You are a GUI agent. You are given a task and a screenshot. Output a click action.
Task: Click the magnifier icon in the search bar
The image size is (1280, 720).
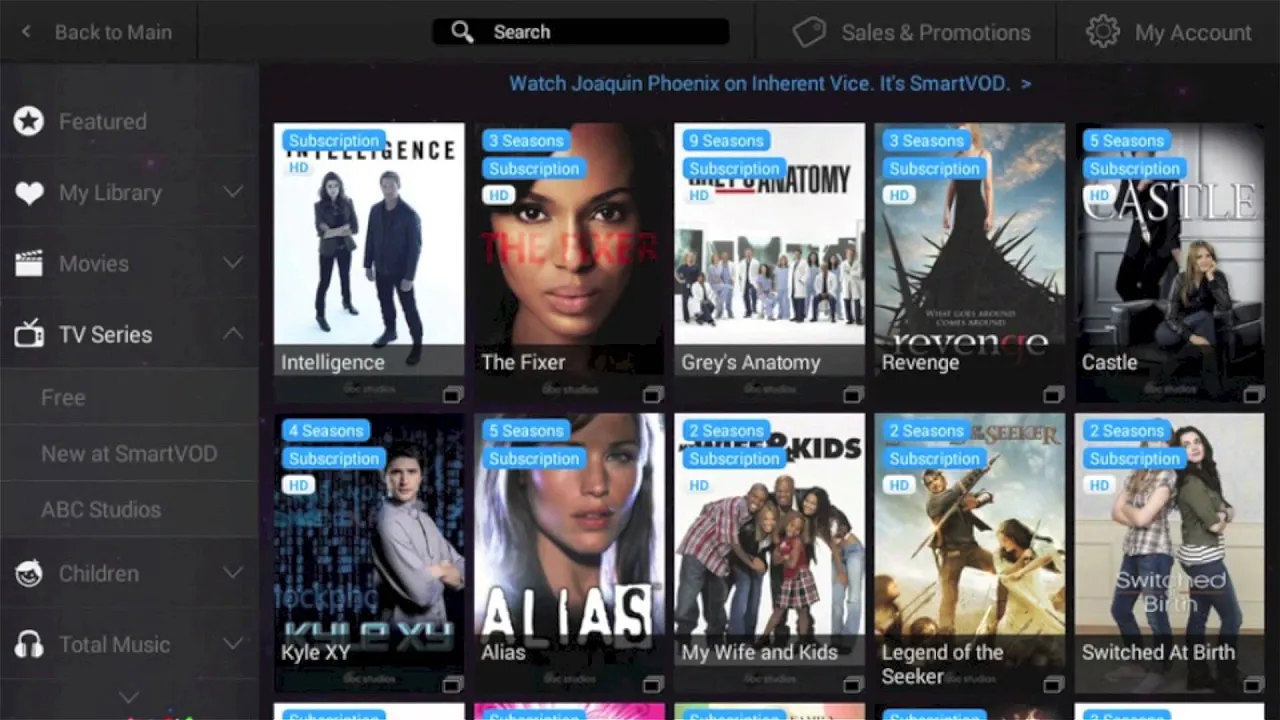click(x=462, y=32)
